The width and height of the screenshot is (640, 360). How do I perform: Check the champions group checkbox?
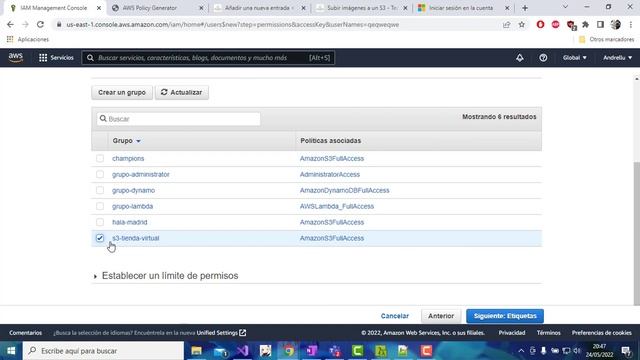[x=100, y=158]
